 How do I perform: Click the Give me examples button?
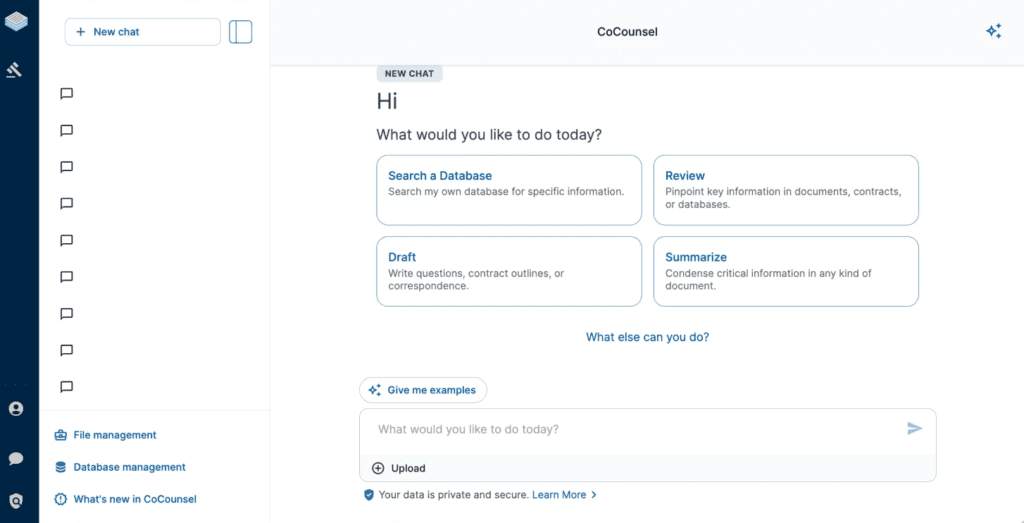423,390
